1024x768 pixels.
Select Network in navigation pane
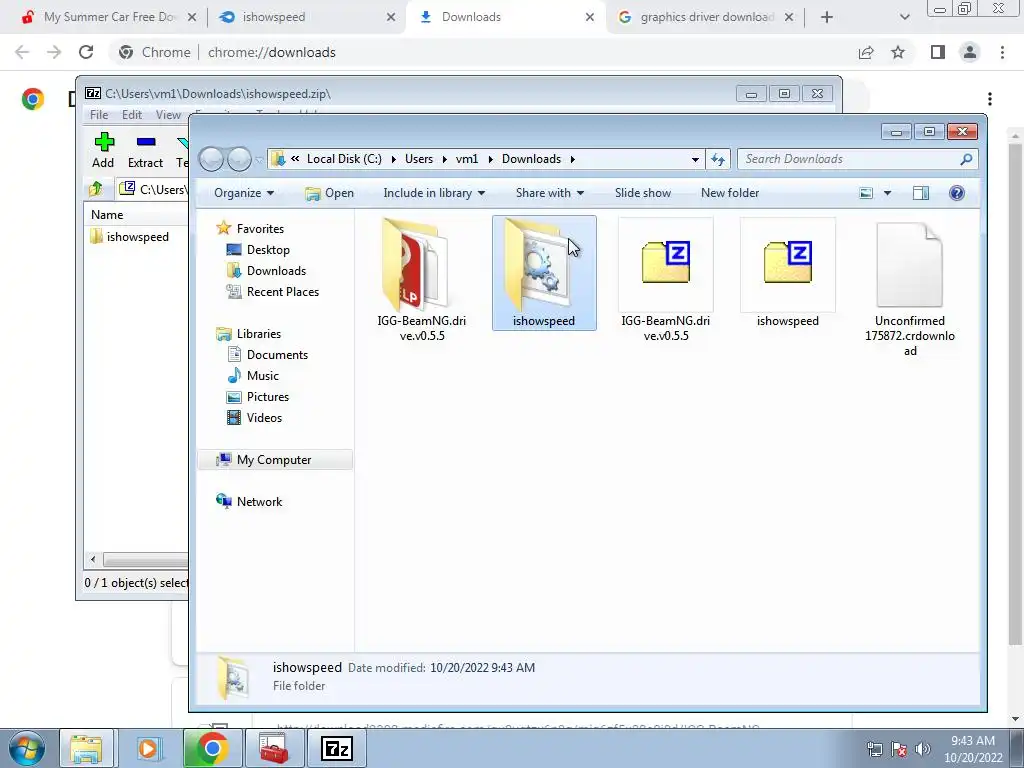(x=259, y=502)
